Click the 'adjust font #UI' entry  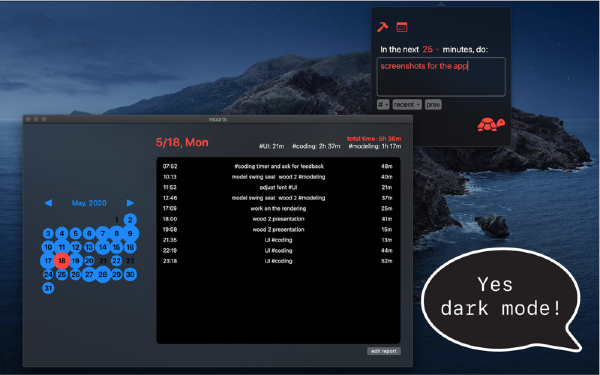coord(278,188)
